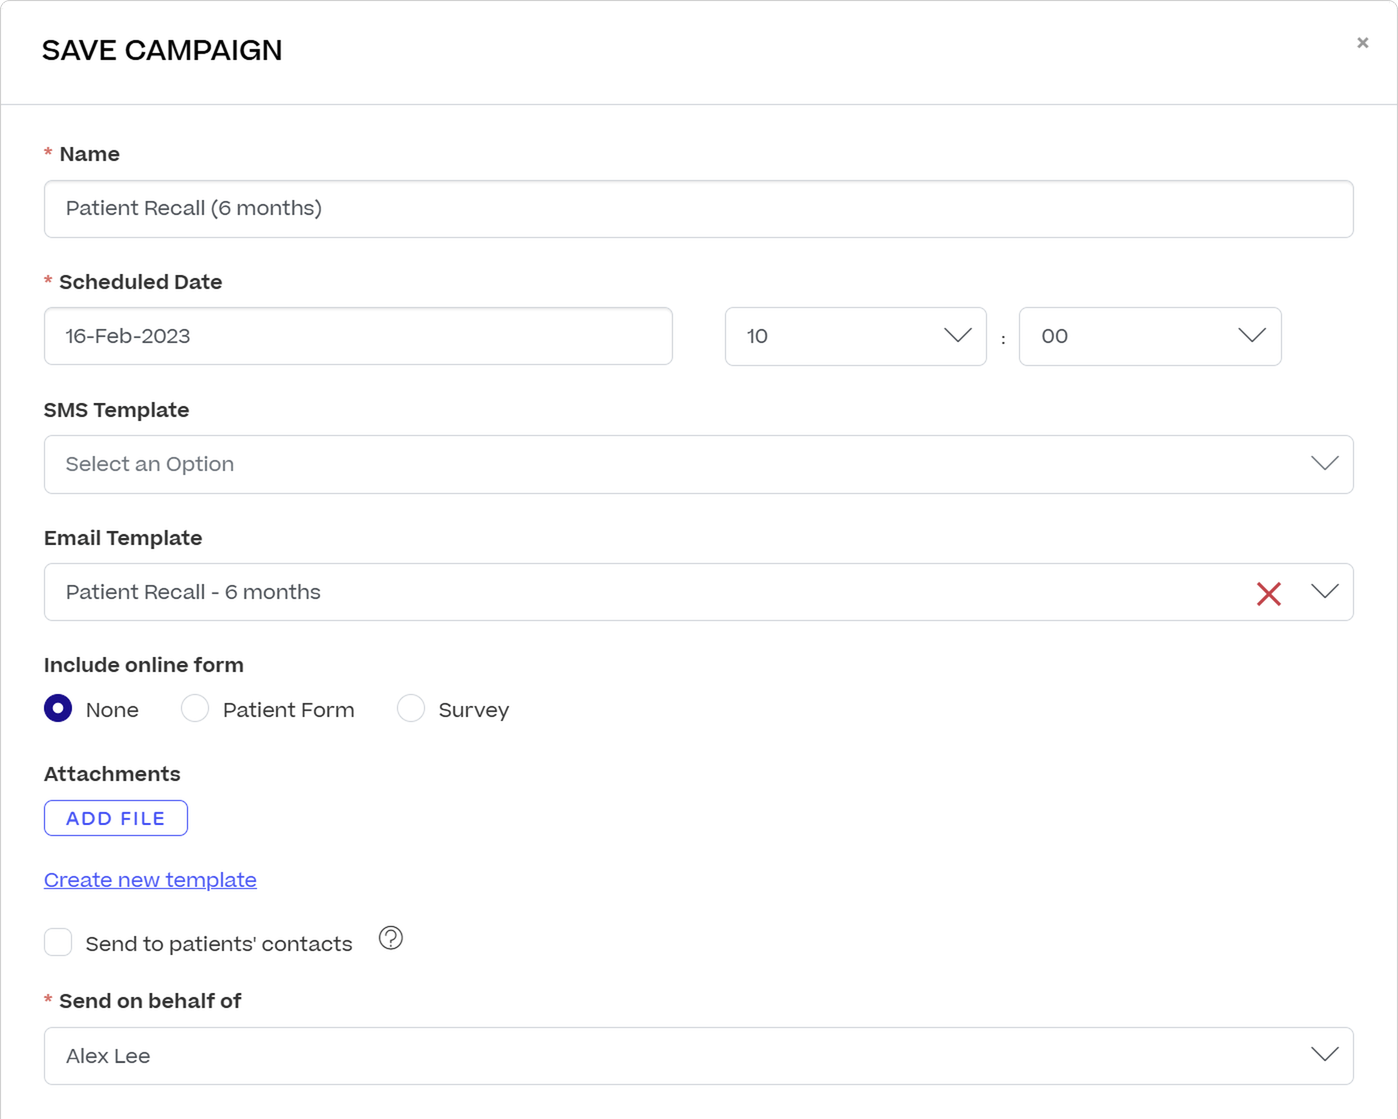
Task: Click the Scheduled Date field
Action: point(358,336)
